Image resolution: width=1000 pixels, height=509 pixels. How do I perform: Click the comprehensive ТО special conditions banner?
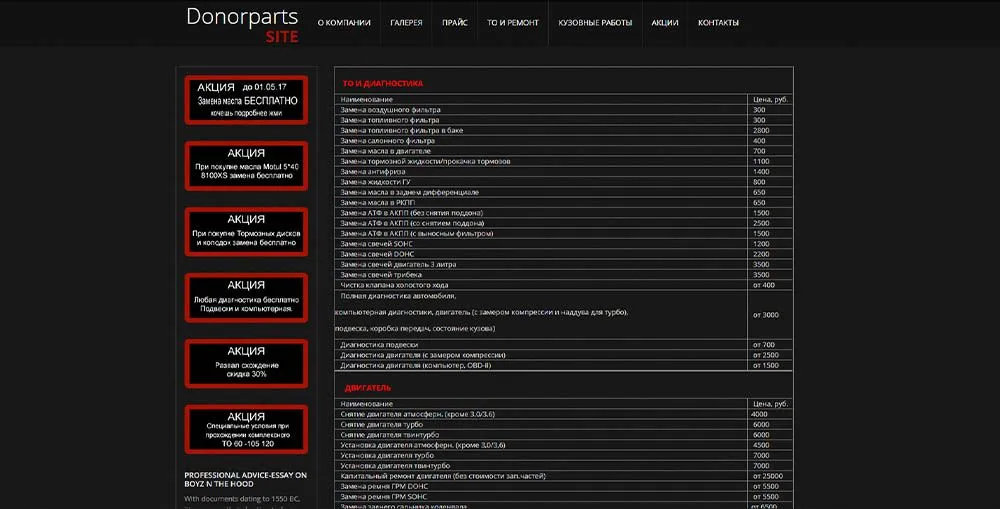pyautogui.click(x=246, y=429)
